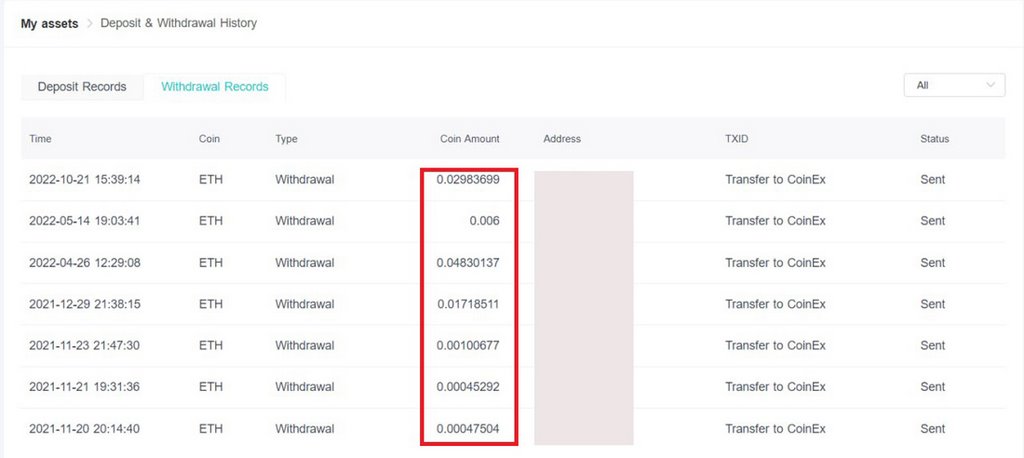The height and width of the screenshot is (458, 1024).
Task: Open the All filter dropdown
Action: pos(953,85)
